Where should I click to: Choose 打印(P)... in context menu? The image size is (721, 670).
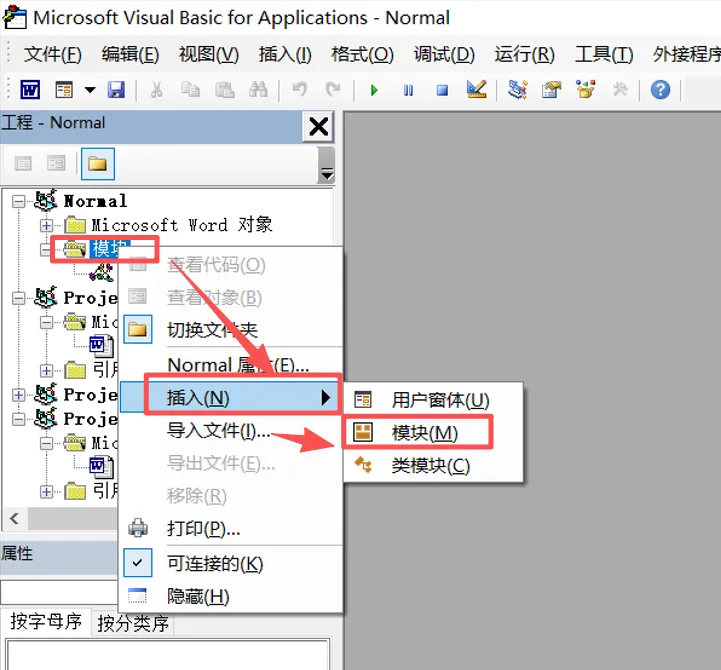231,529
